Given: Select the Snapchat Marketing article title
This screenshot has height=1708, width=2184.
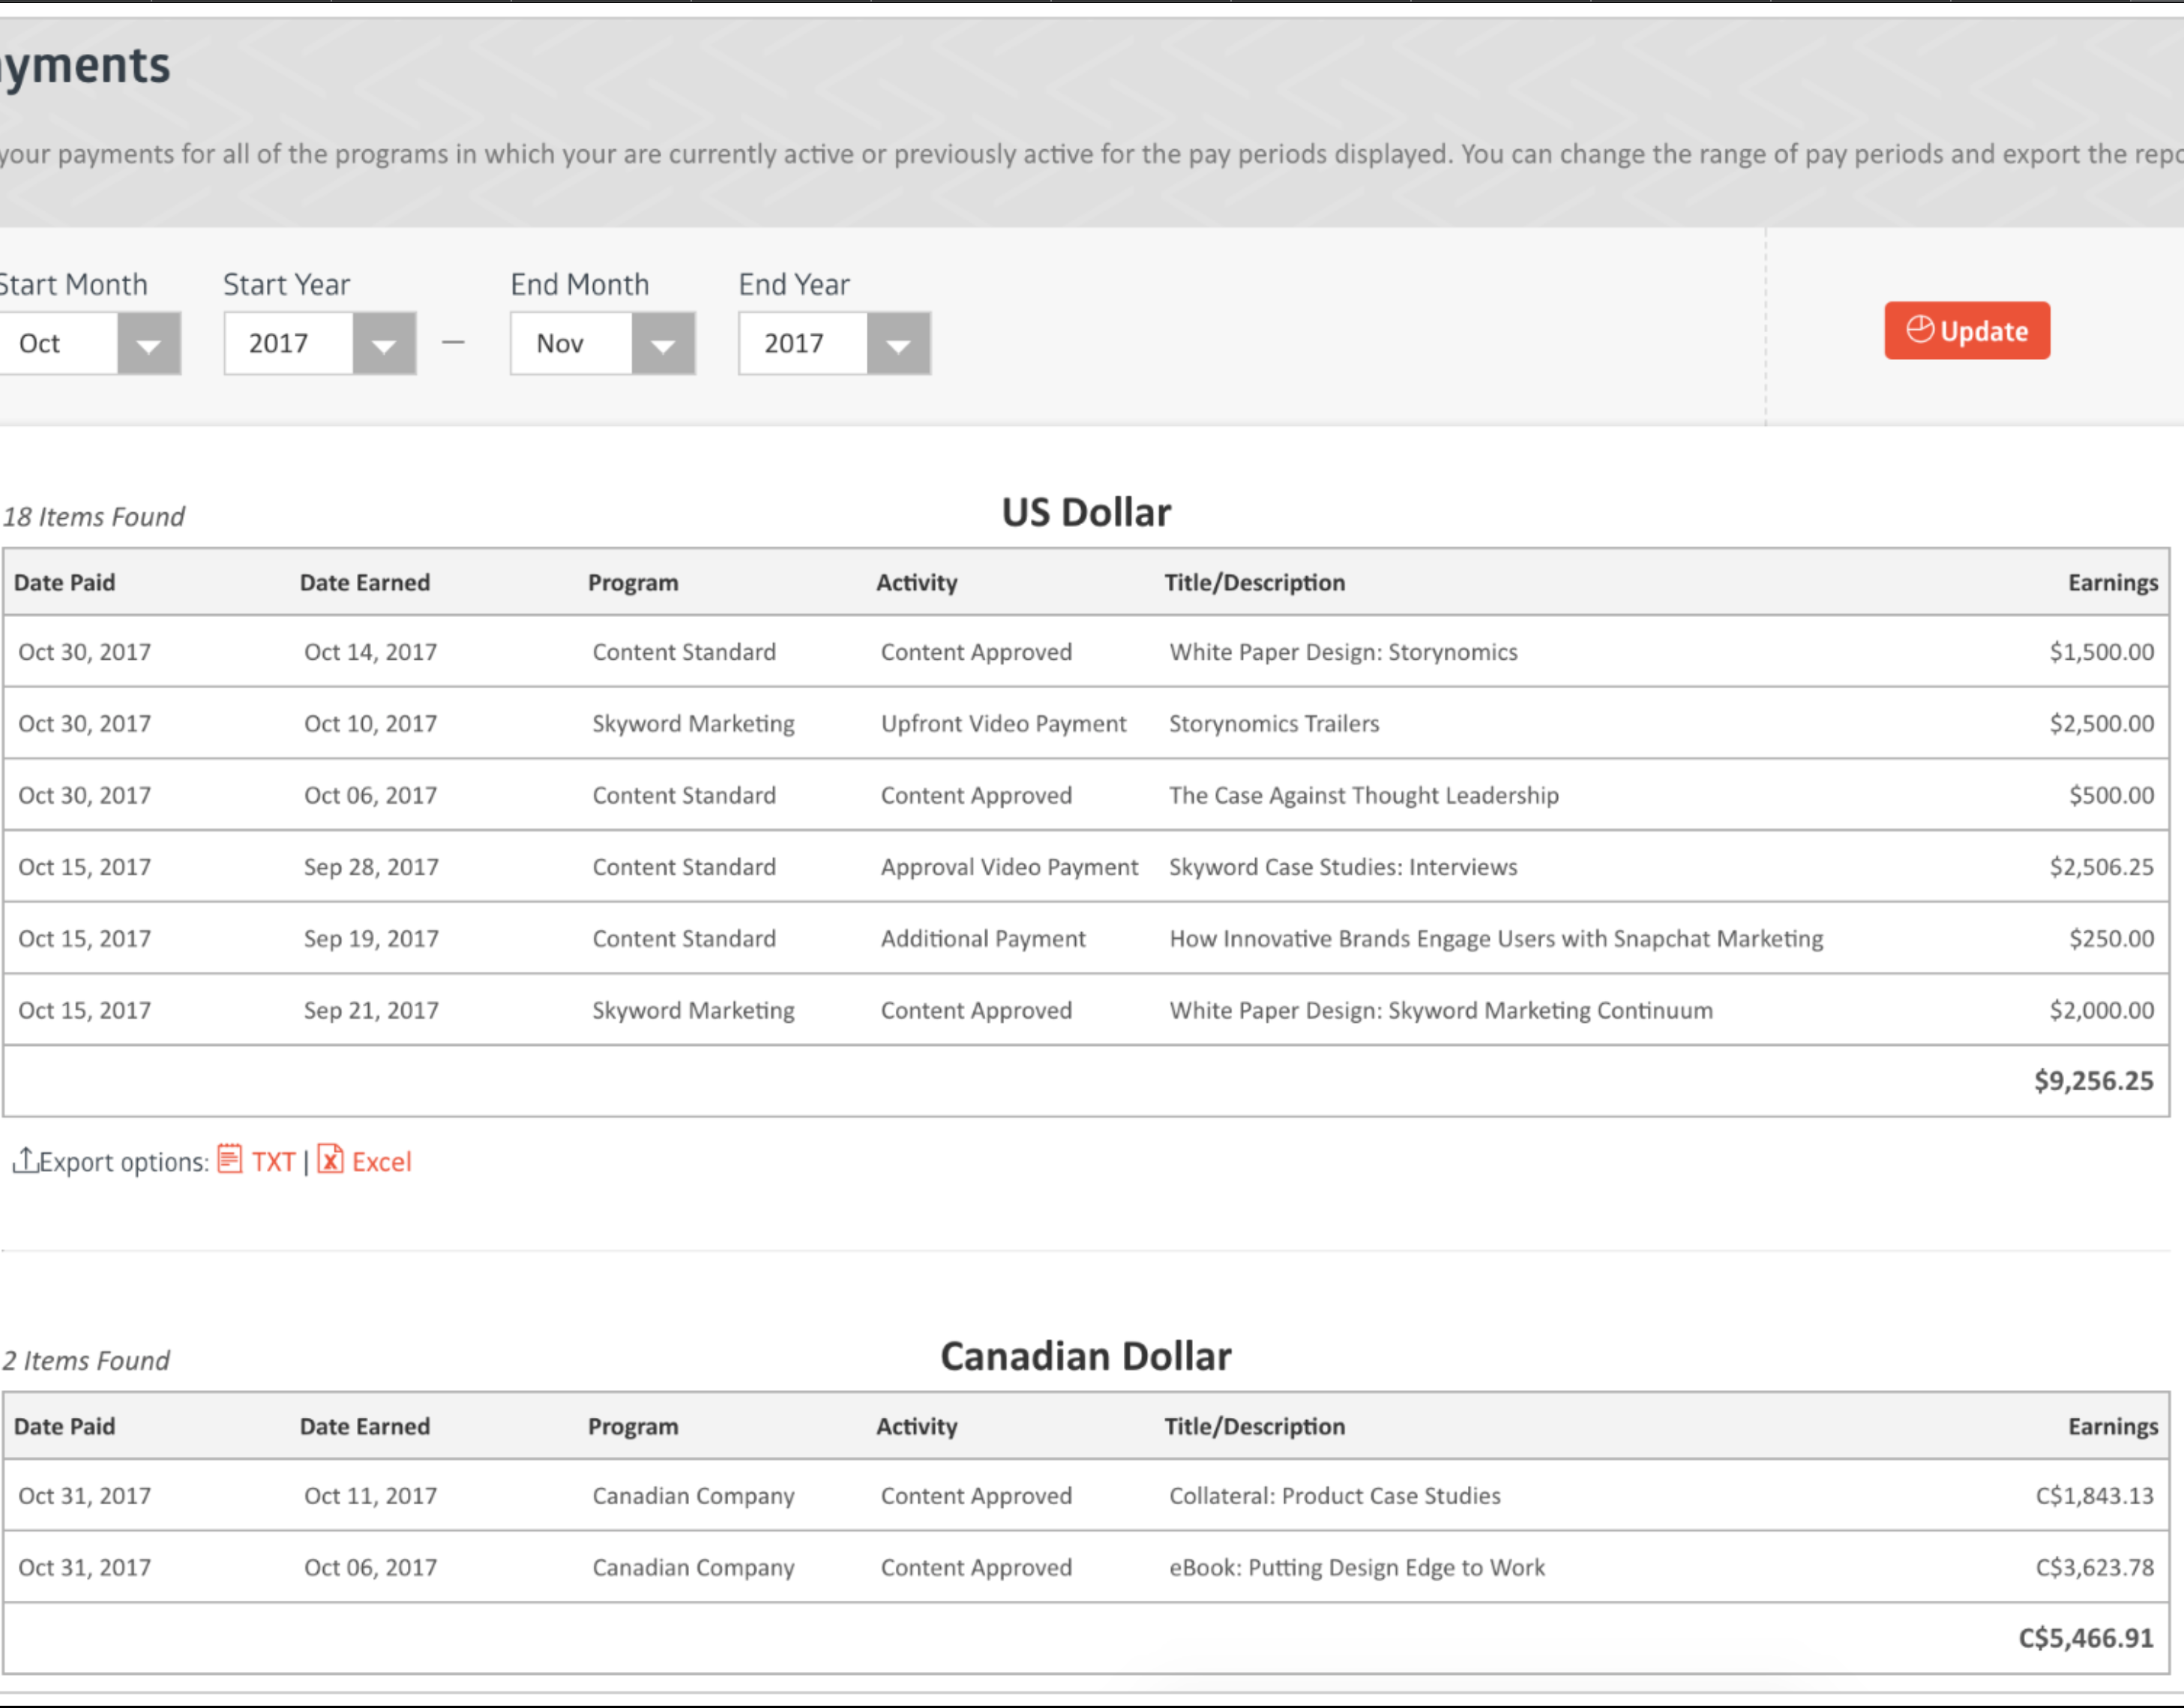Looking at the screenshot, I should pos(1496,939).
